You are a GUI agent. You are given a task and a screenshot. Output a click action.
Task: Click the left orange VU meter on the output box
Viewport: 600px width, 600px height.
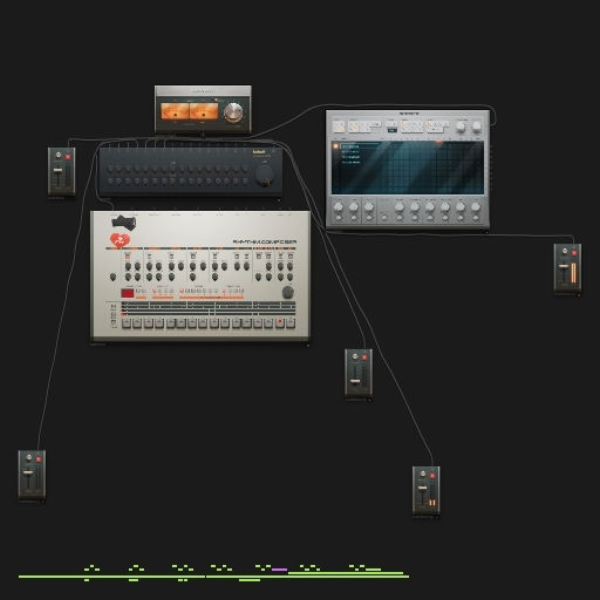[174, 111]
